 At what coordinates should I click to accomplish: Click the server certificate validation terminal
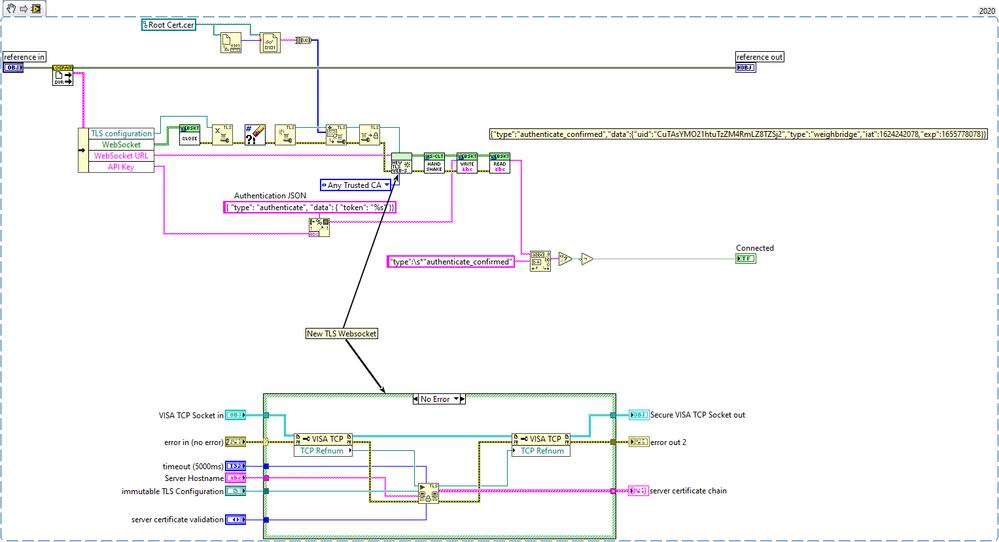pos(236,520)
